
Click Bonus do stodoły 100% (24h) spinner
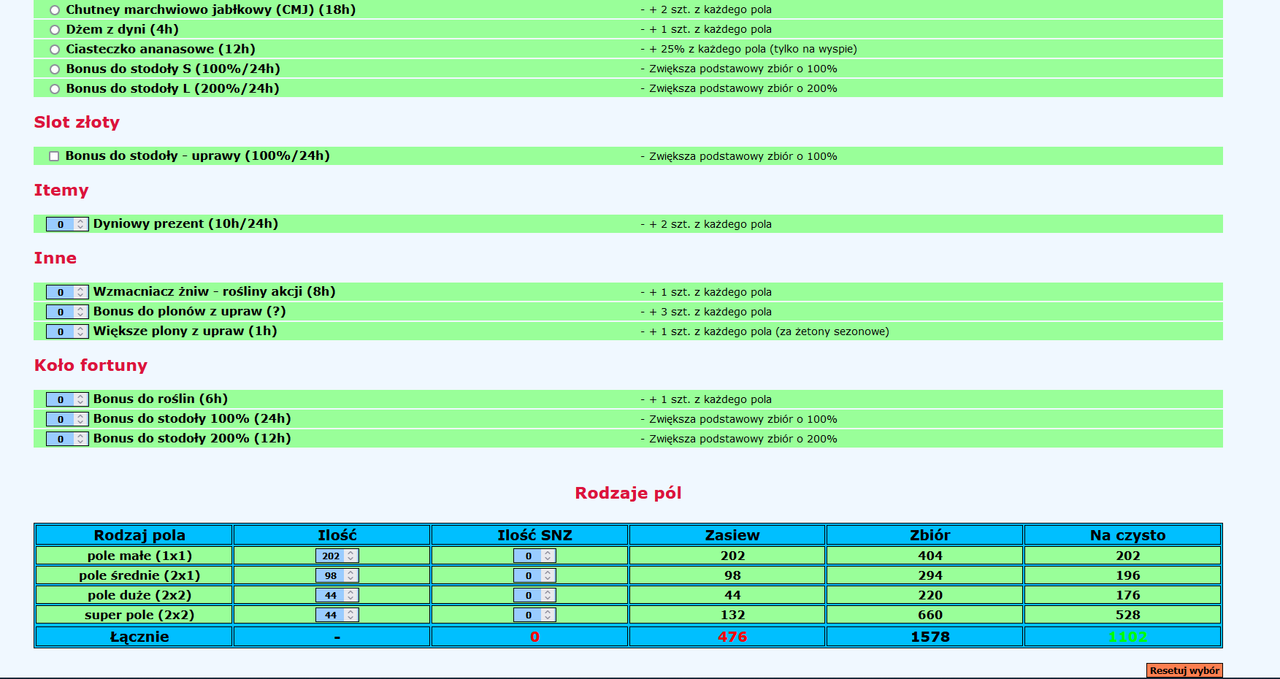tap(67, 419)
